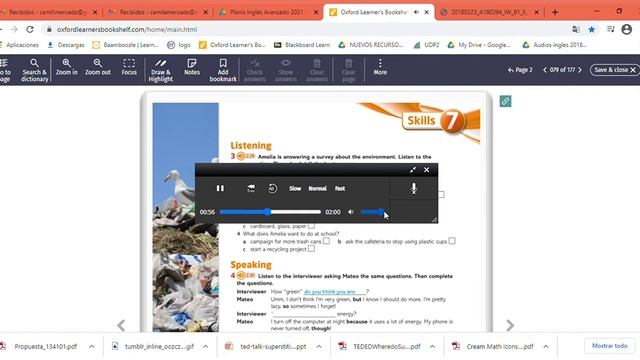Open Descargas bookmark

click(x=65, y=45)
